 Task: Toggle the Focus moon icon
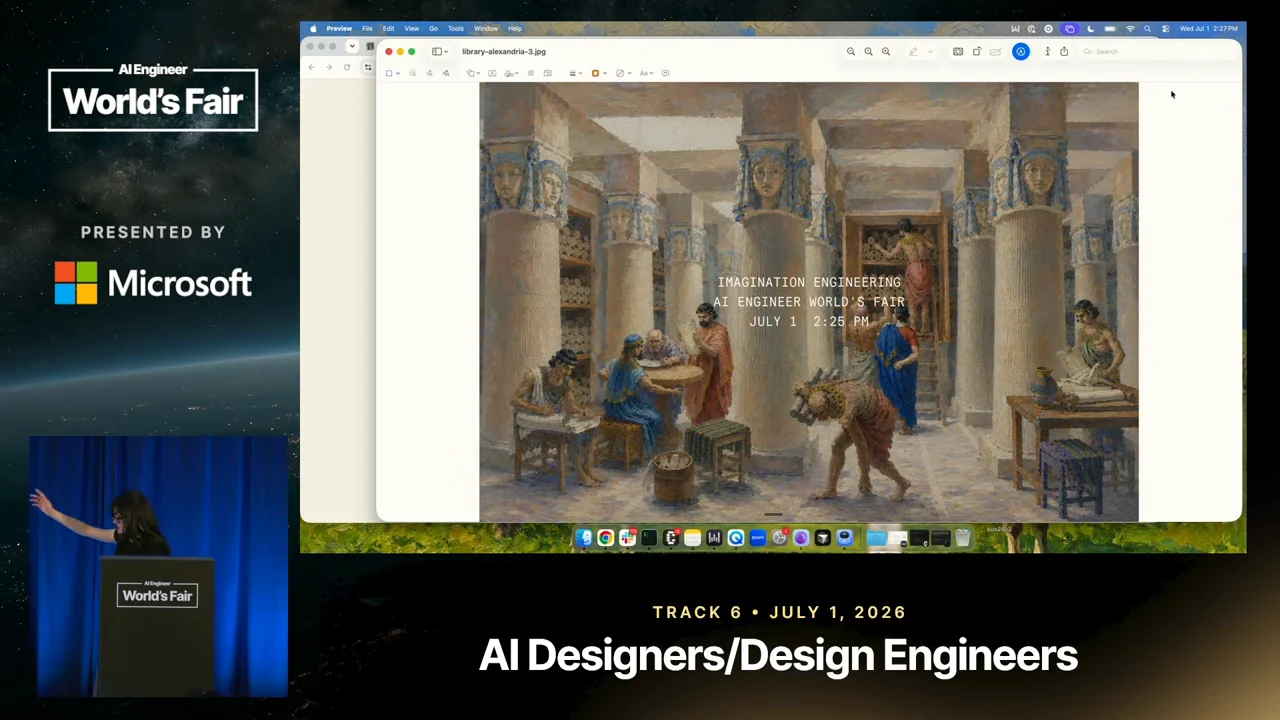pos(1090,28)
